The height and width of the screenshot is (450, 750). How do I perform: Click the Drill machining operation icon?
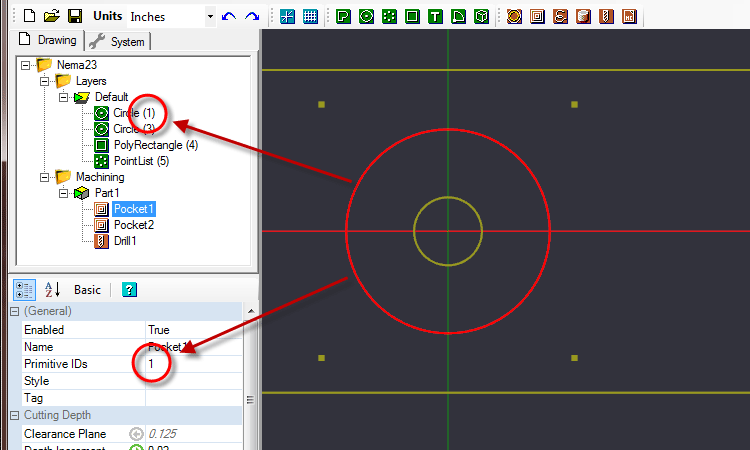[606, 16]
